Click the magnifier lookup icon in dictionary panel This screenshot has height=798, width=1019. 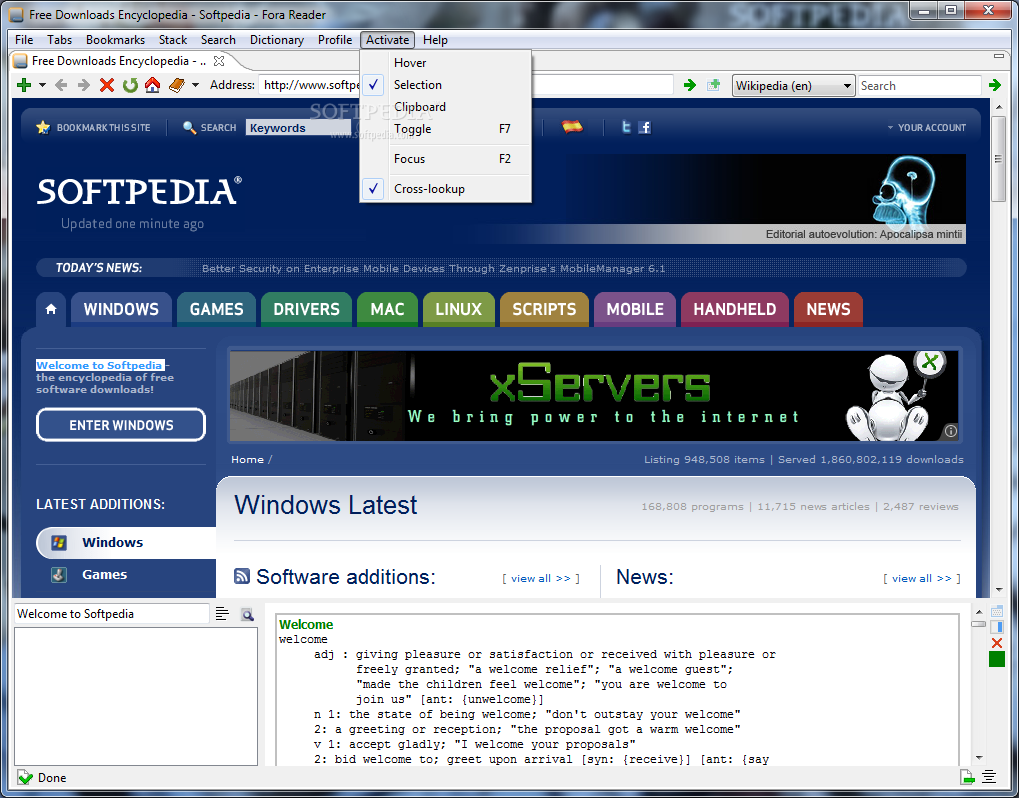click(247, 614)
